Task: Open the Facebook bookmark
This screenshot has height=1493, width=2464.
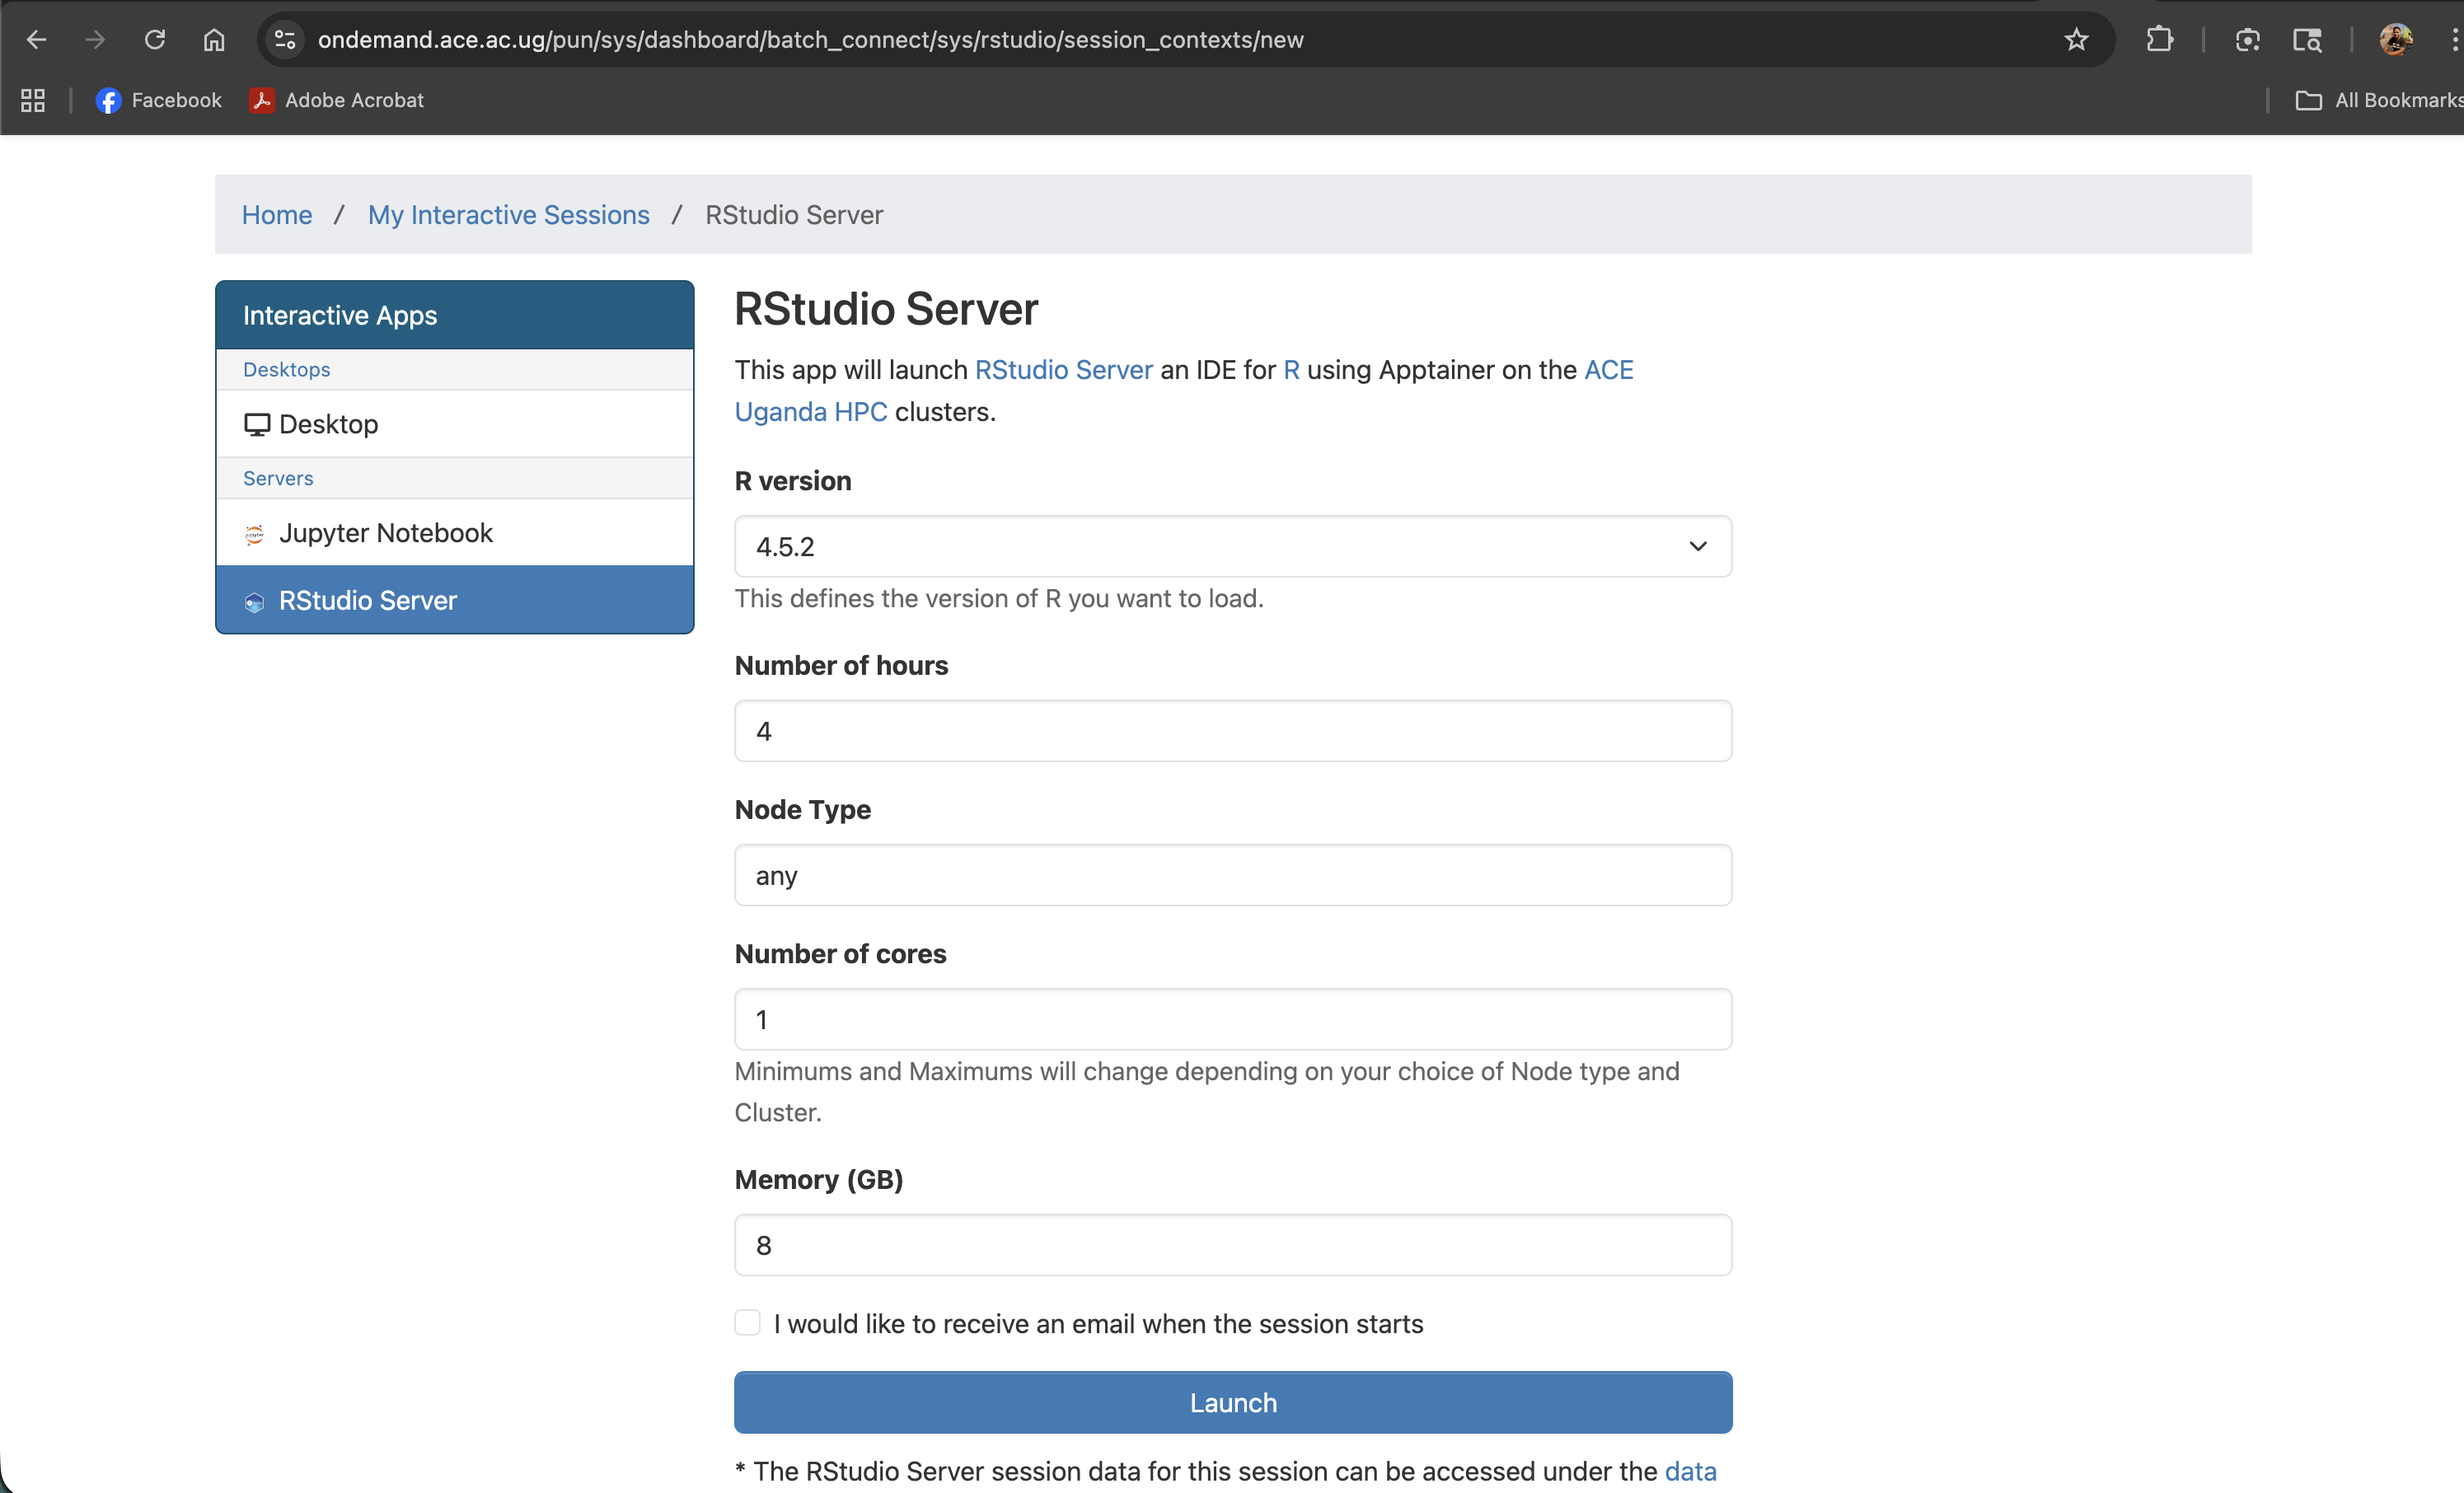Action: 160,100
